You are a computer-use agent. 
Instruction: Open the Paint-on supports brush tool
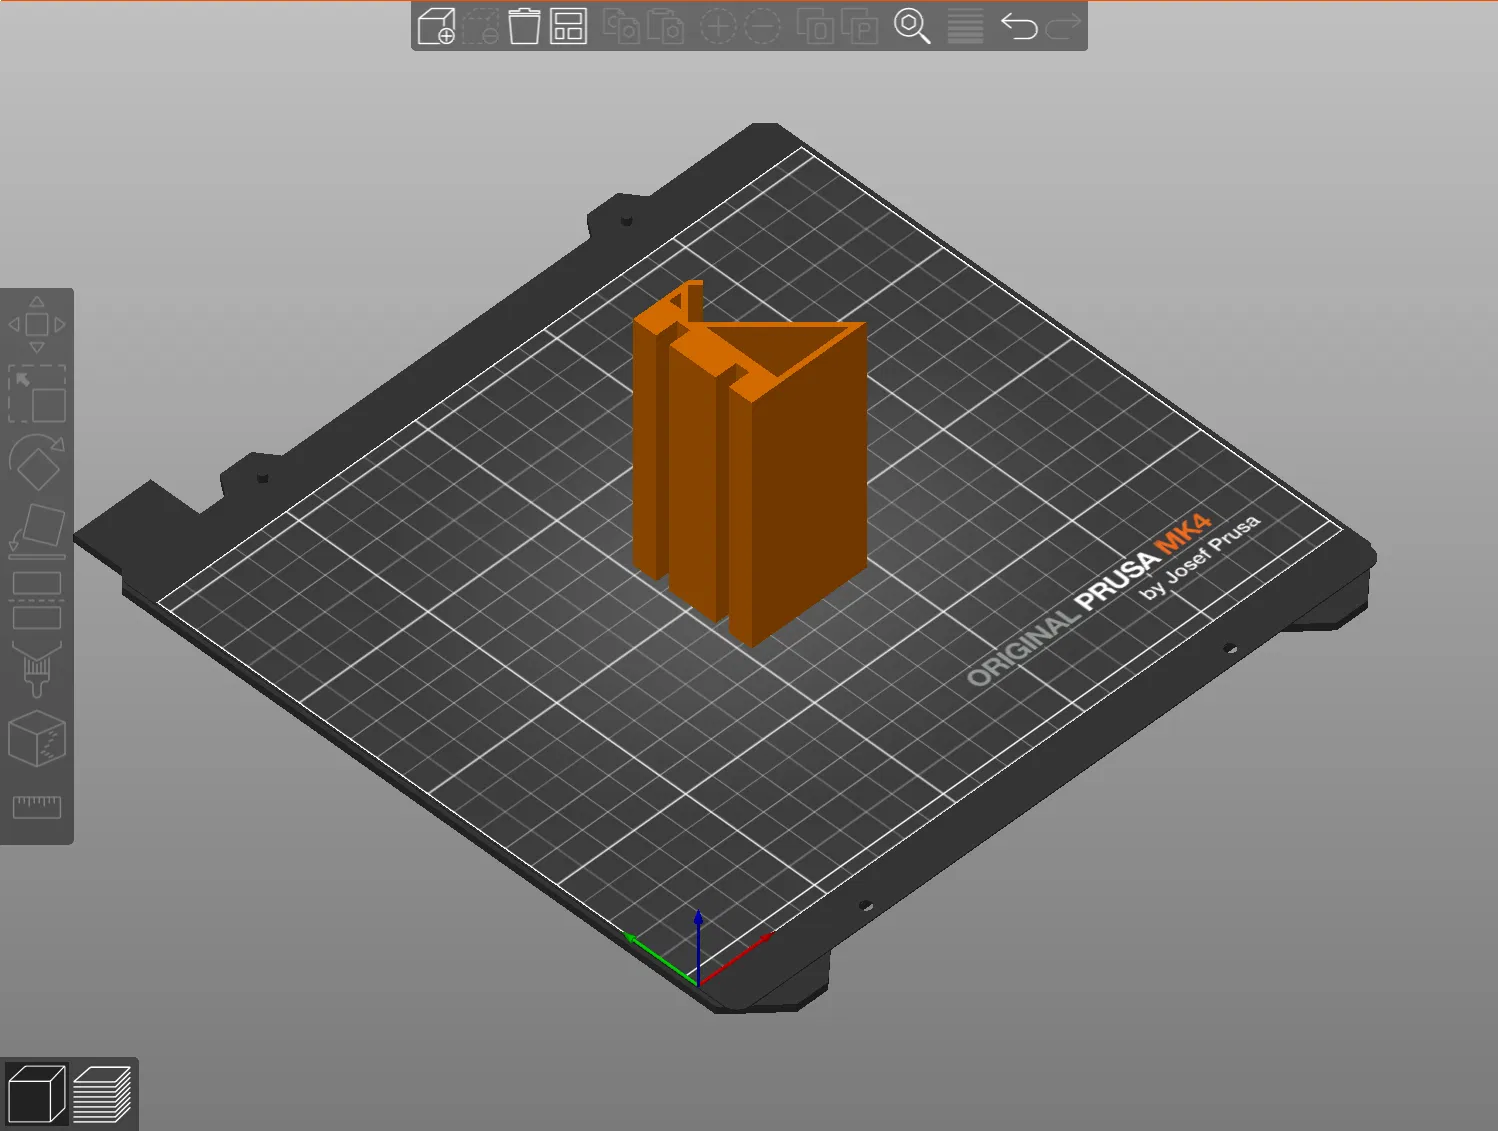click(37, 669)
